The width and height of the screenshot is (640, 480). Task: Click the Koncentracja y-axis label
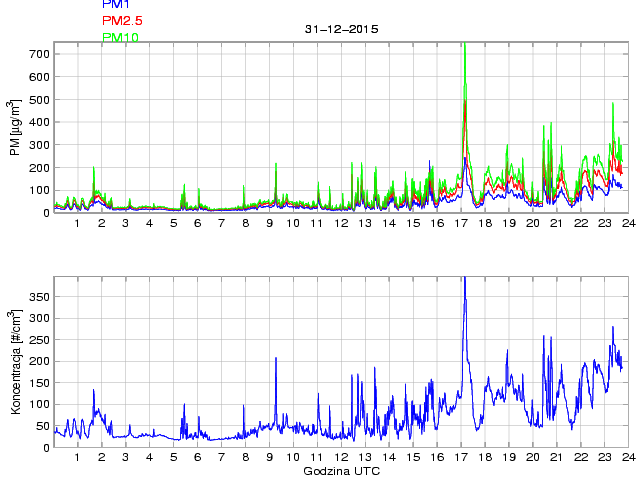[16, 362]
